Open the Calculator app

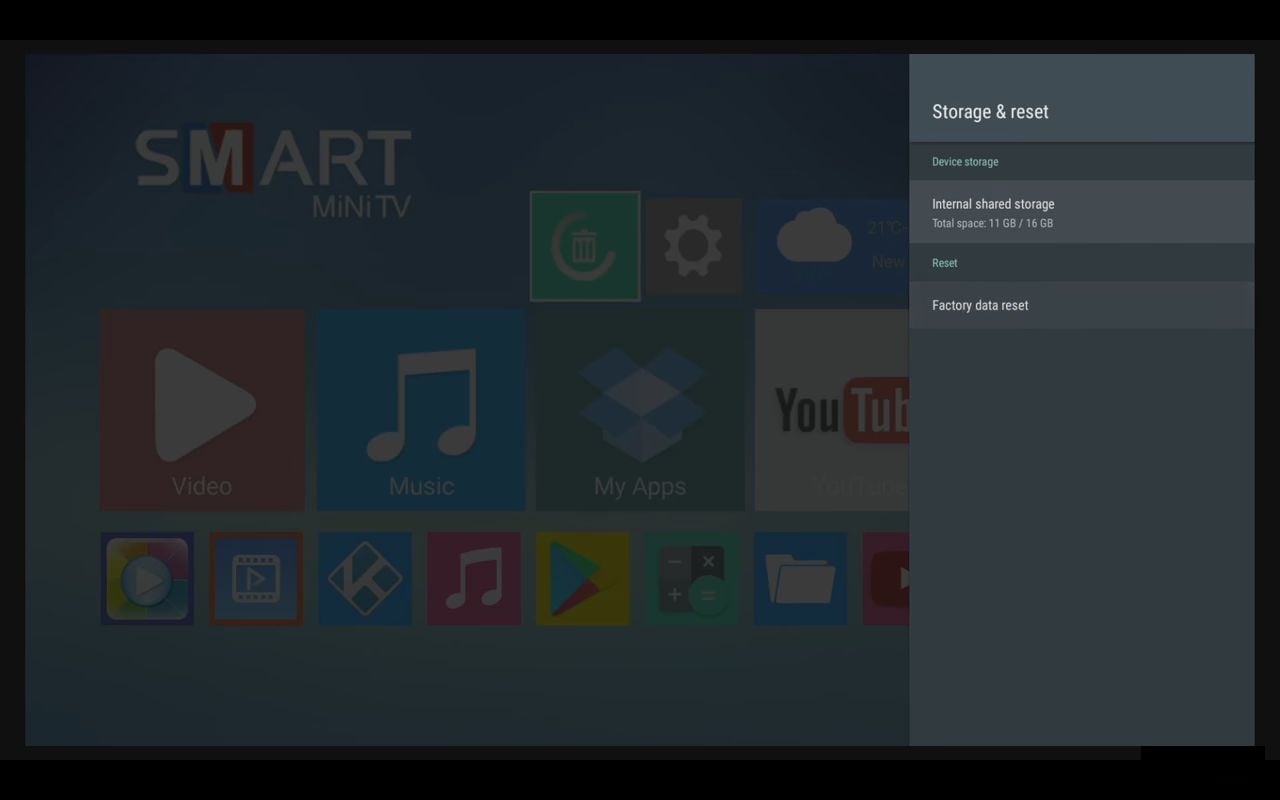pyautogui.click(x=692, y=578)
